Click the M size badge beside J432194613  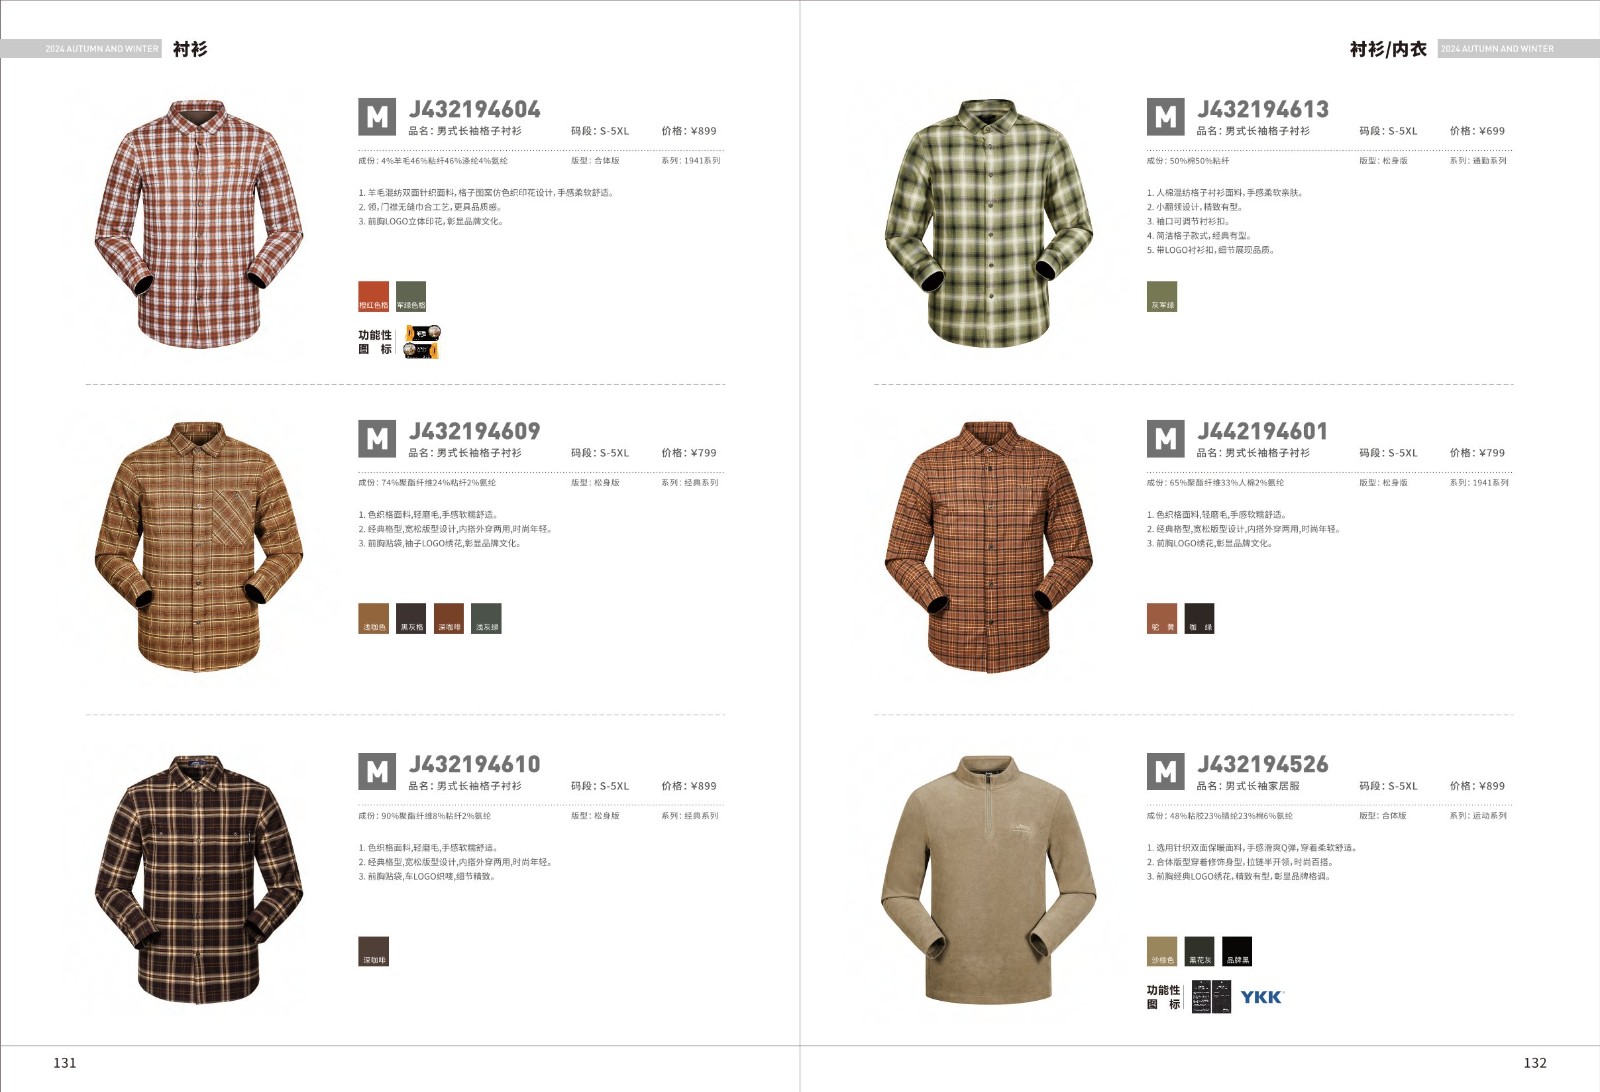tap(1165, 117)
